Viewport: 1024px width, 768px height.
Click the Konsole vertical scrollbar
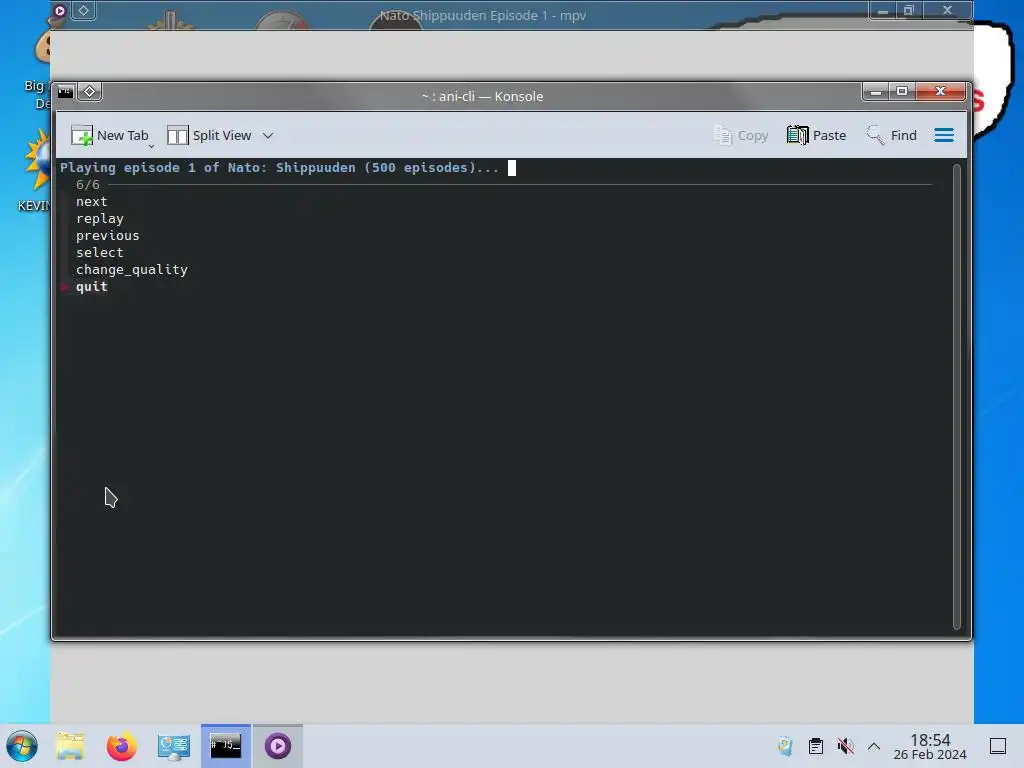[x=957, y=396]
